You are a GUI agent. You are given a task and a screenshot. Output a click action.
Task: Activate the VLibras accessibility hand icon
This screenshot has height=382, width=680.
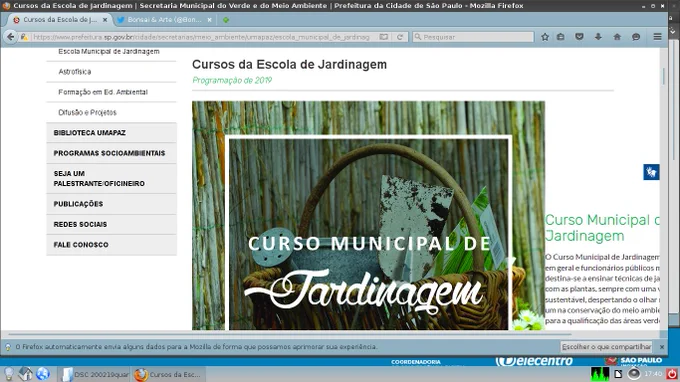[651, 172]
